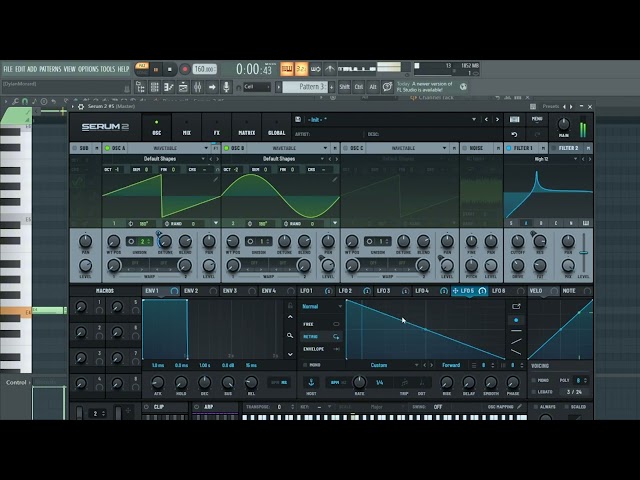Viewport: 640px width, 480px height.
Task: Open Serum preset browser icon
Action: tap(514, 119)
